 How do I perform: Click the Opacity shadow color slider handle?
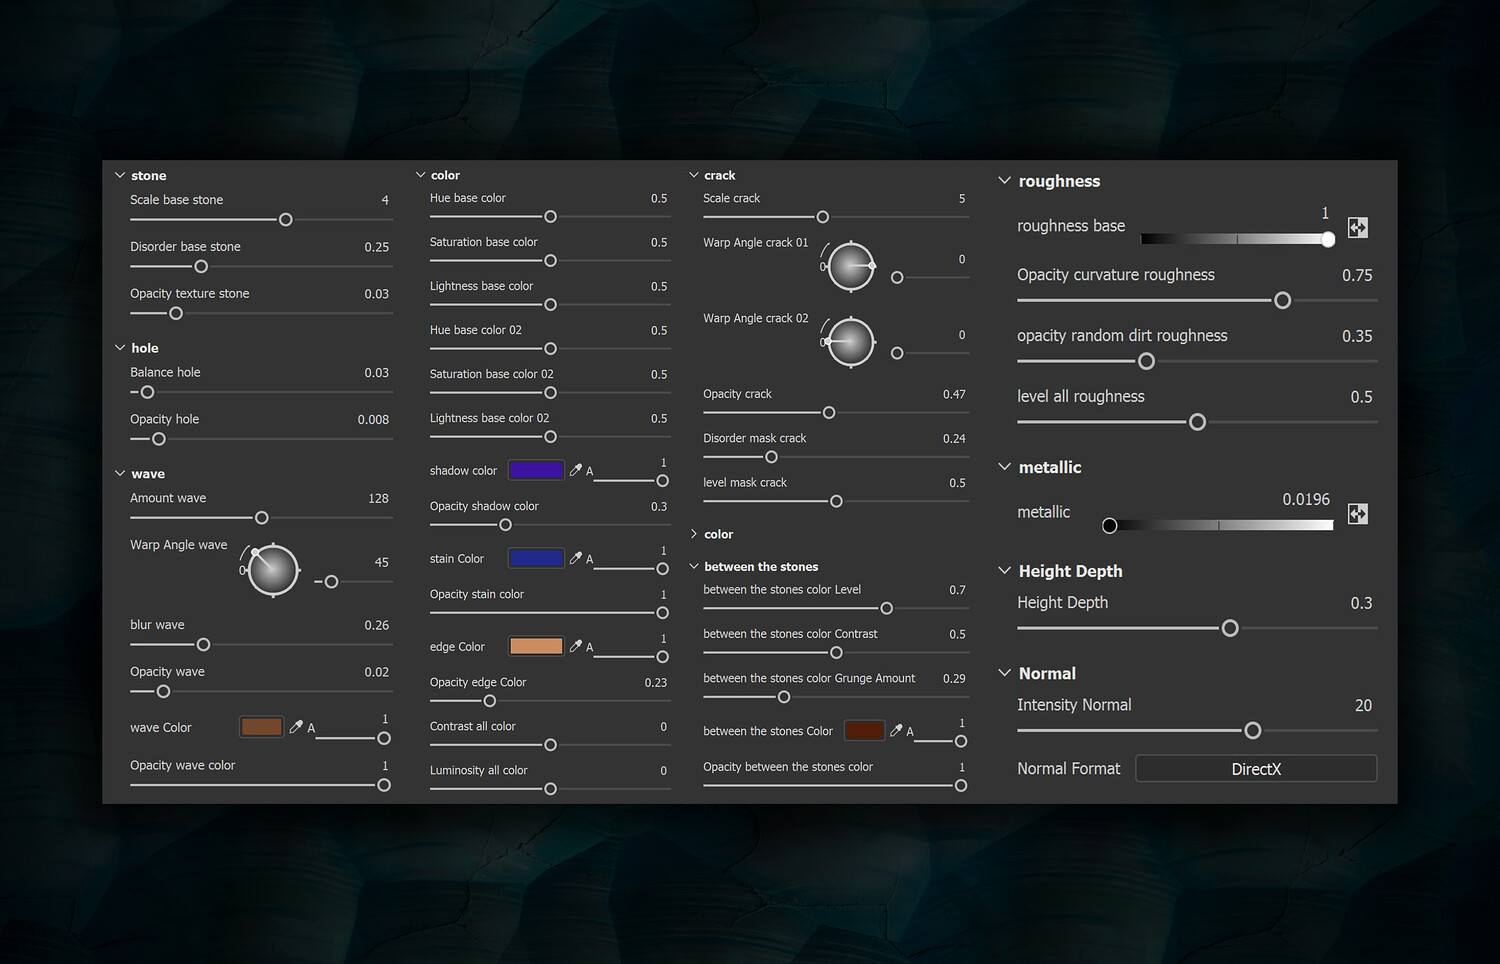pyautogui.click(x=505, y=525)
